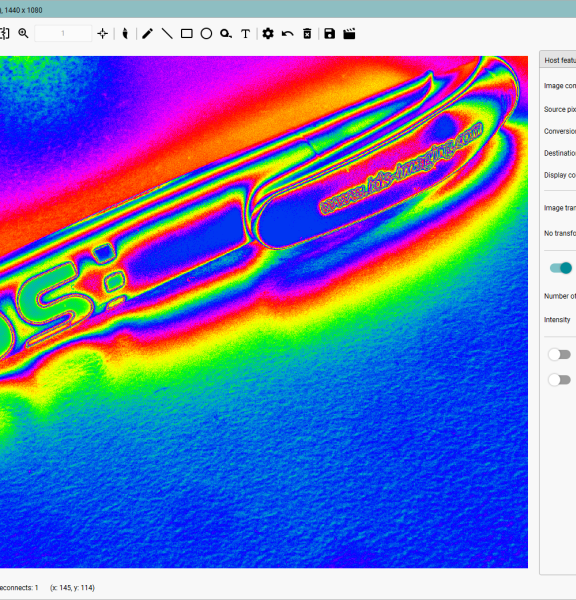The width and height of the screenshot is (576, 600).
Task: Enable the second gray toggle switch
Action: tap(560, 380)
